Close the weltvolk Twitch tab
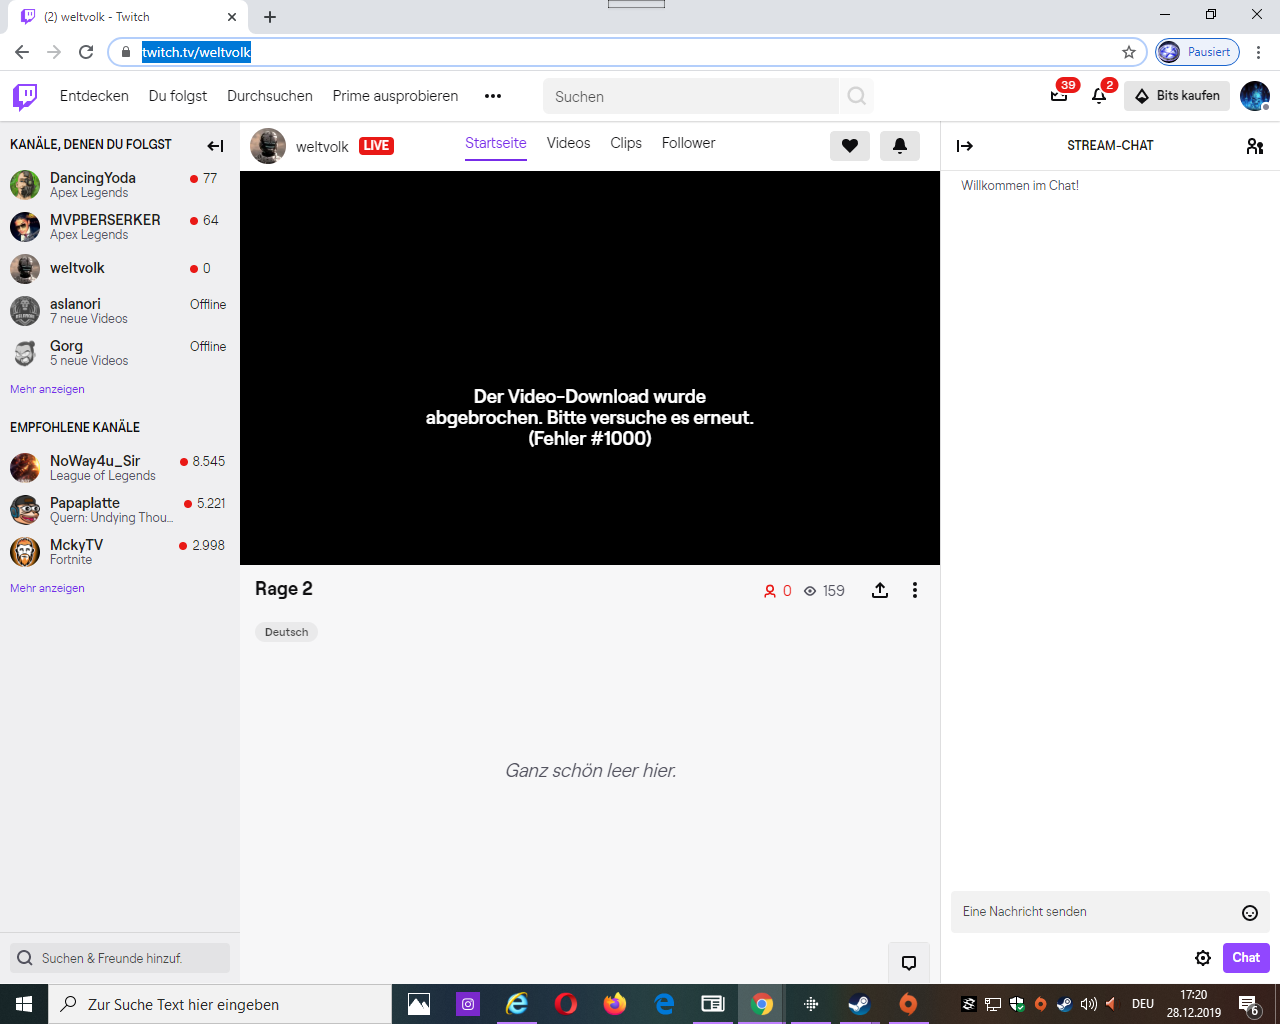Viewport: 1280px width, 1024px height. pyautogui.click(x=232, y=17)
